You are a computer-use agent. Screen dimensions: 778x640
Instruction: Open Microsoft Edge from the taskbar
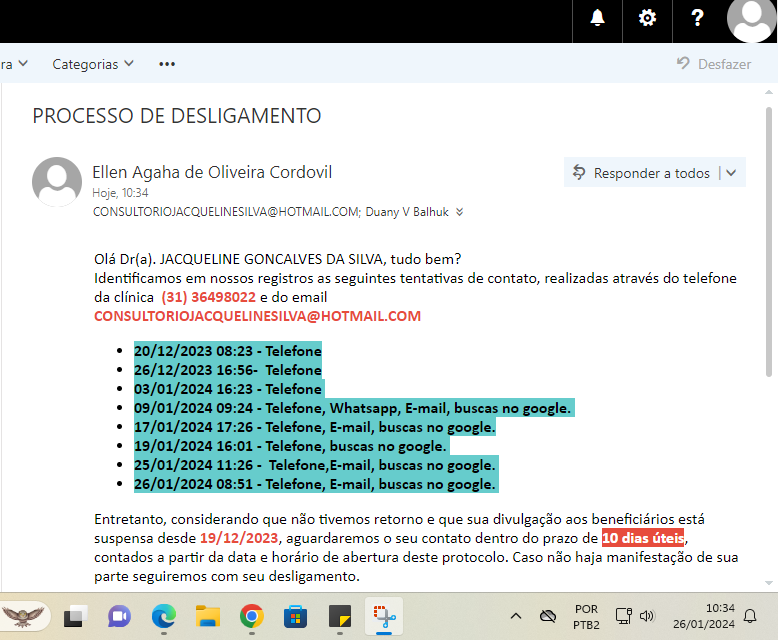pos(164,617)
